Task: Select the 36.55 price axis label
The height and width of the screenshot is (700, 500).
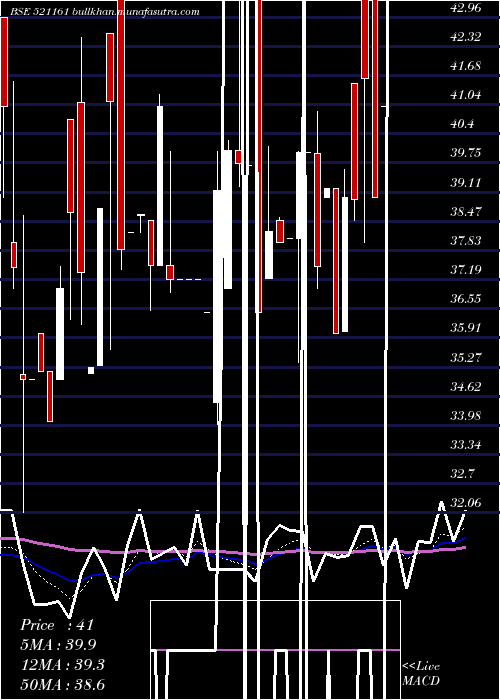Action: [466, 299]
